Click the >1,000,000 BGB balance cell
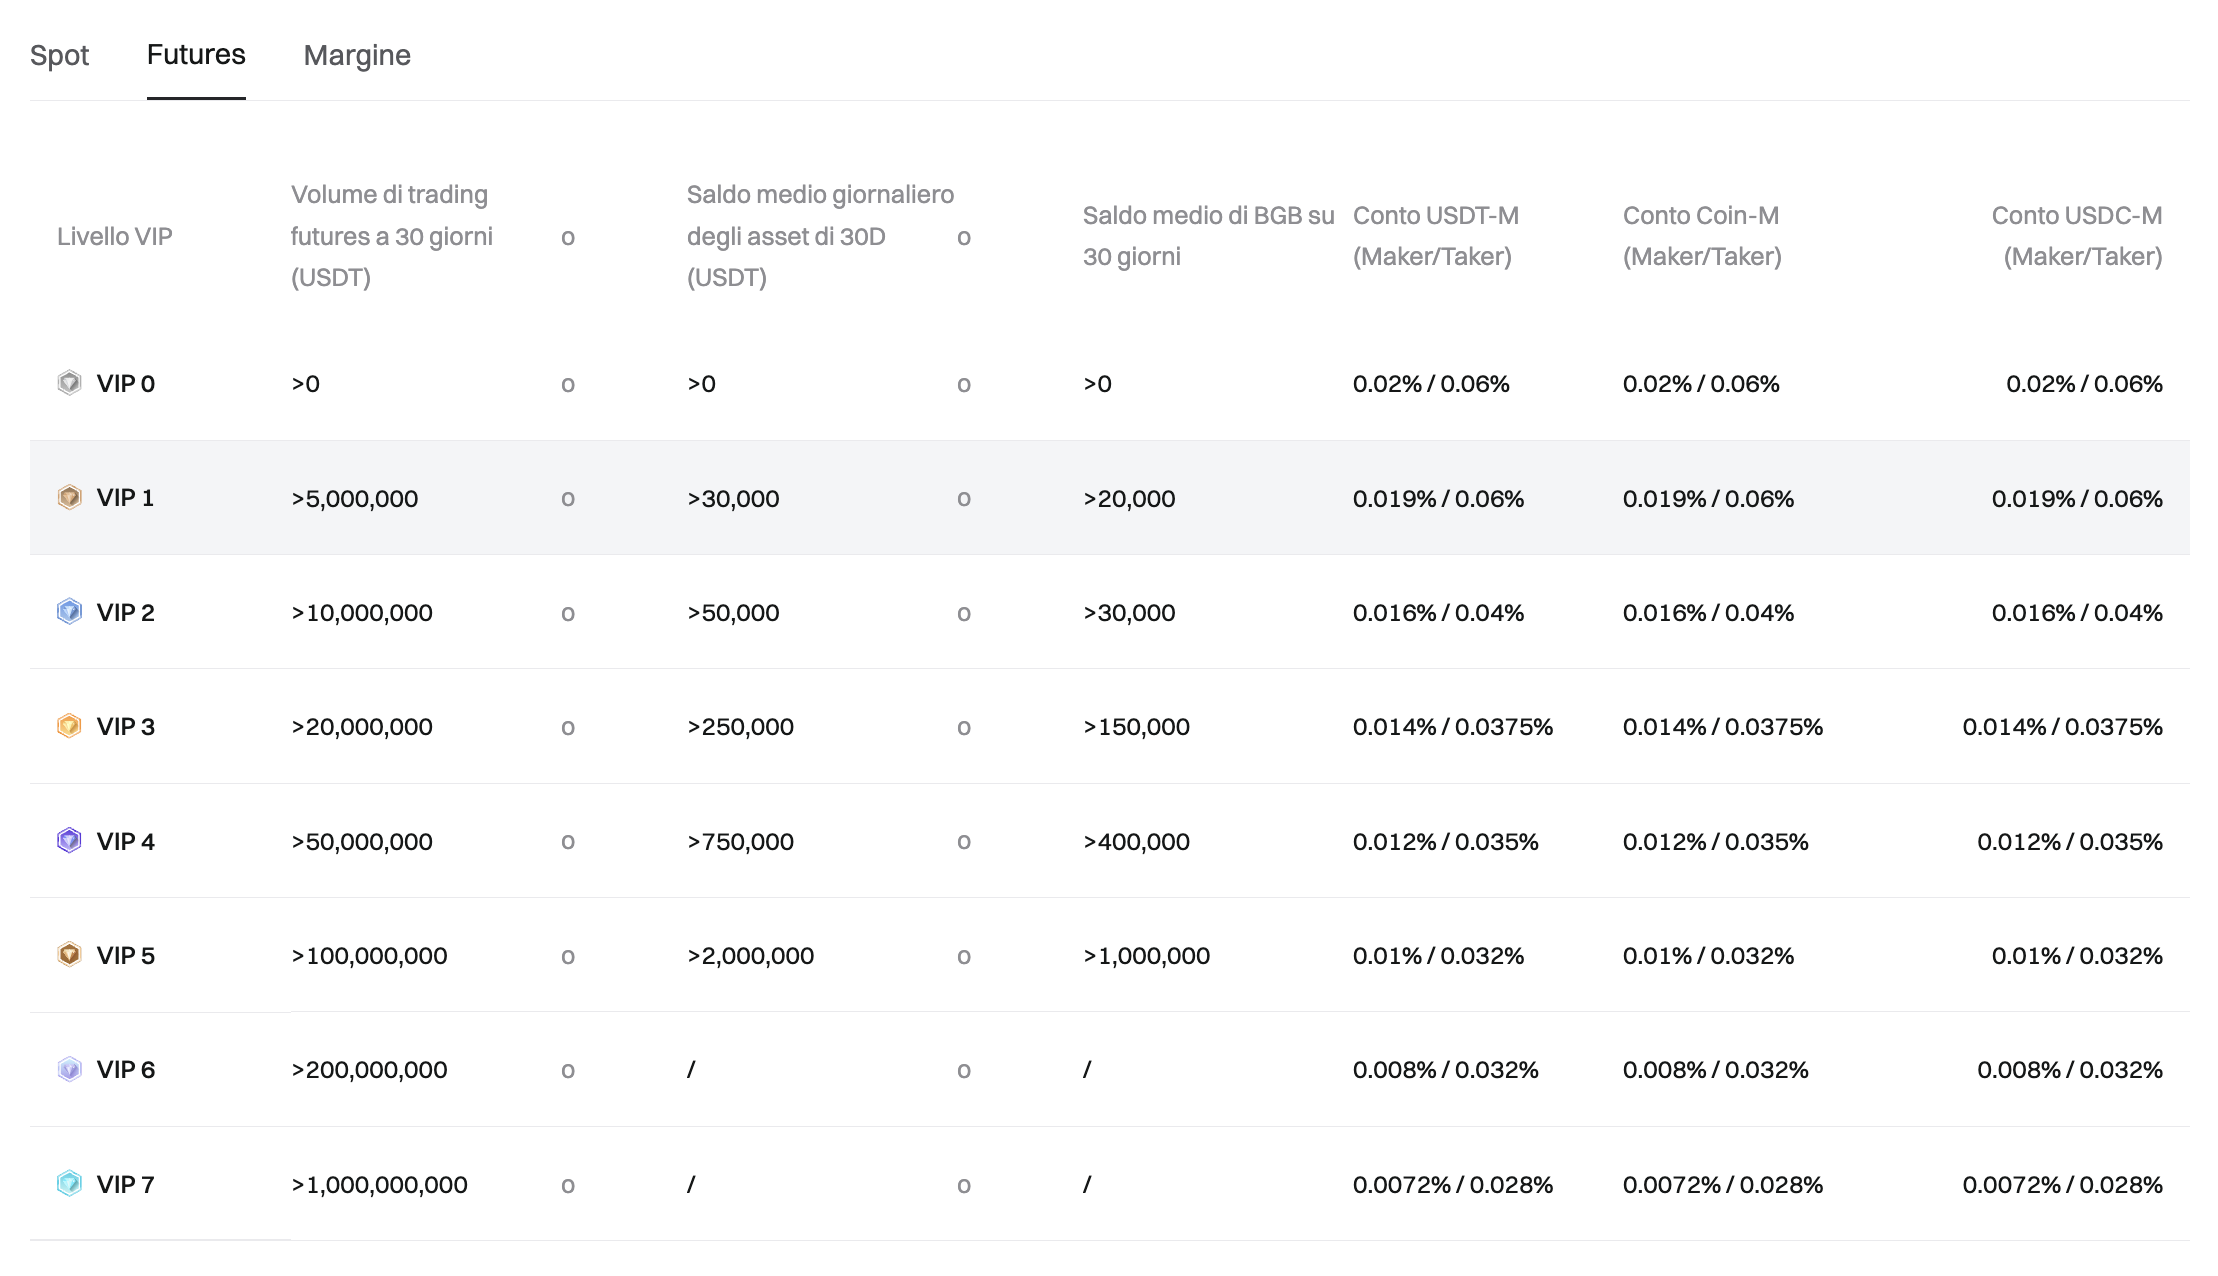 point(1146,956)
